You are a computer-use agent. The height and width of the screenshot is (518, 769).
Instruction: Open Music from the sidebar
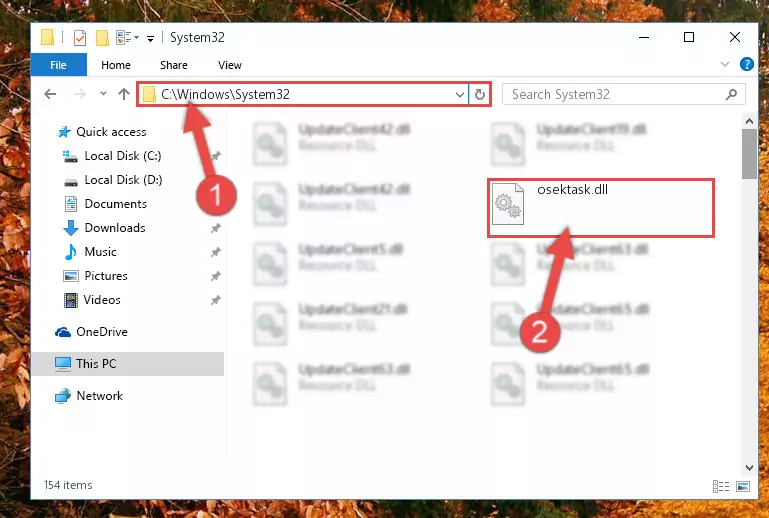101,252
